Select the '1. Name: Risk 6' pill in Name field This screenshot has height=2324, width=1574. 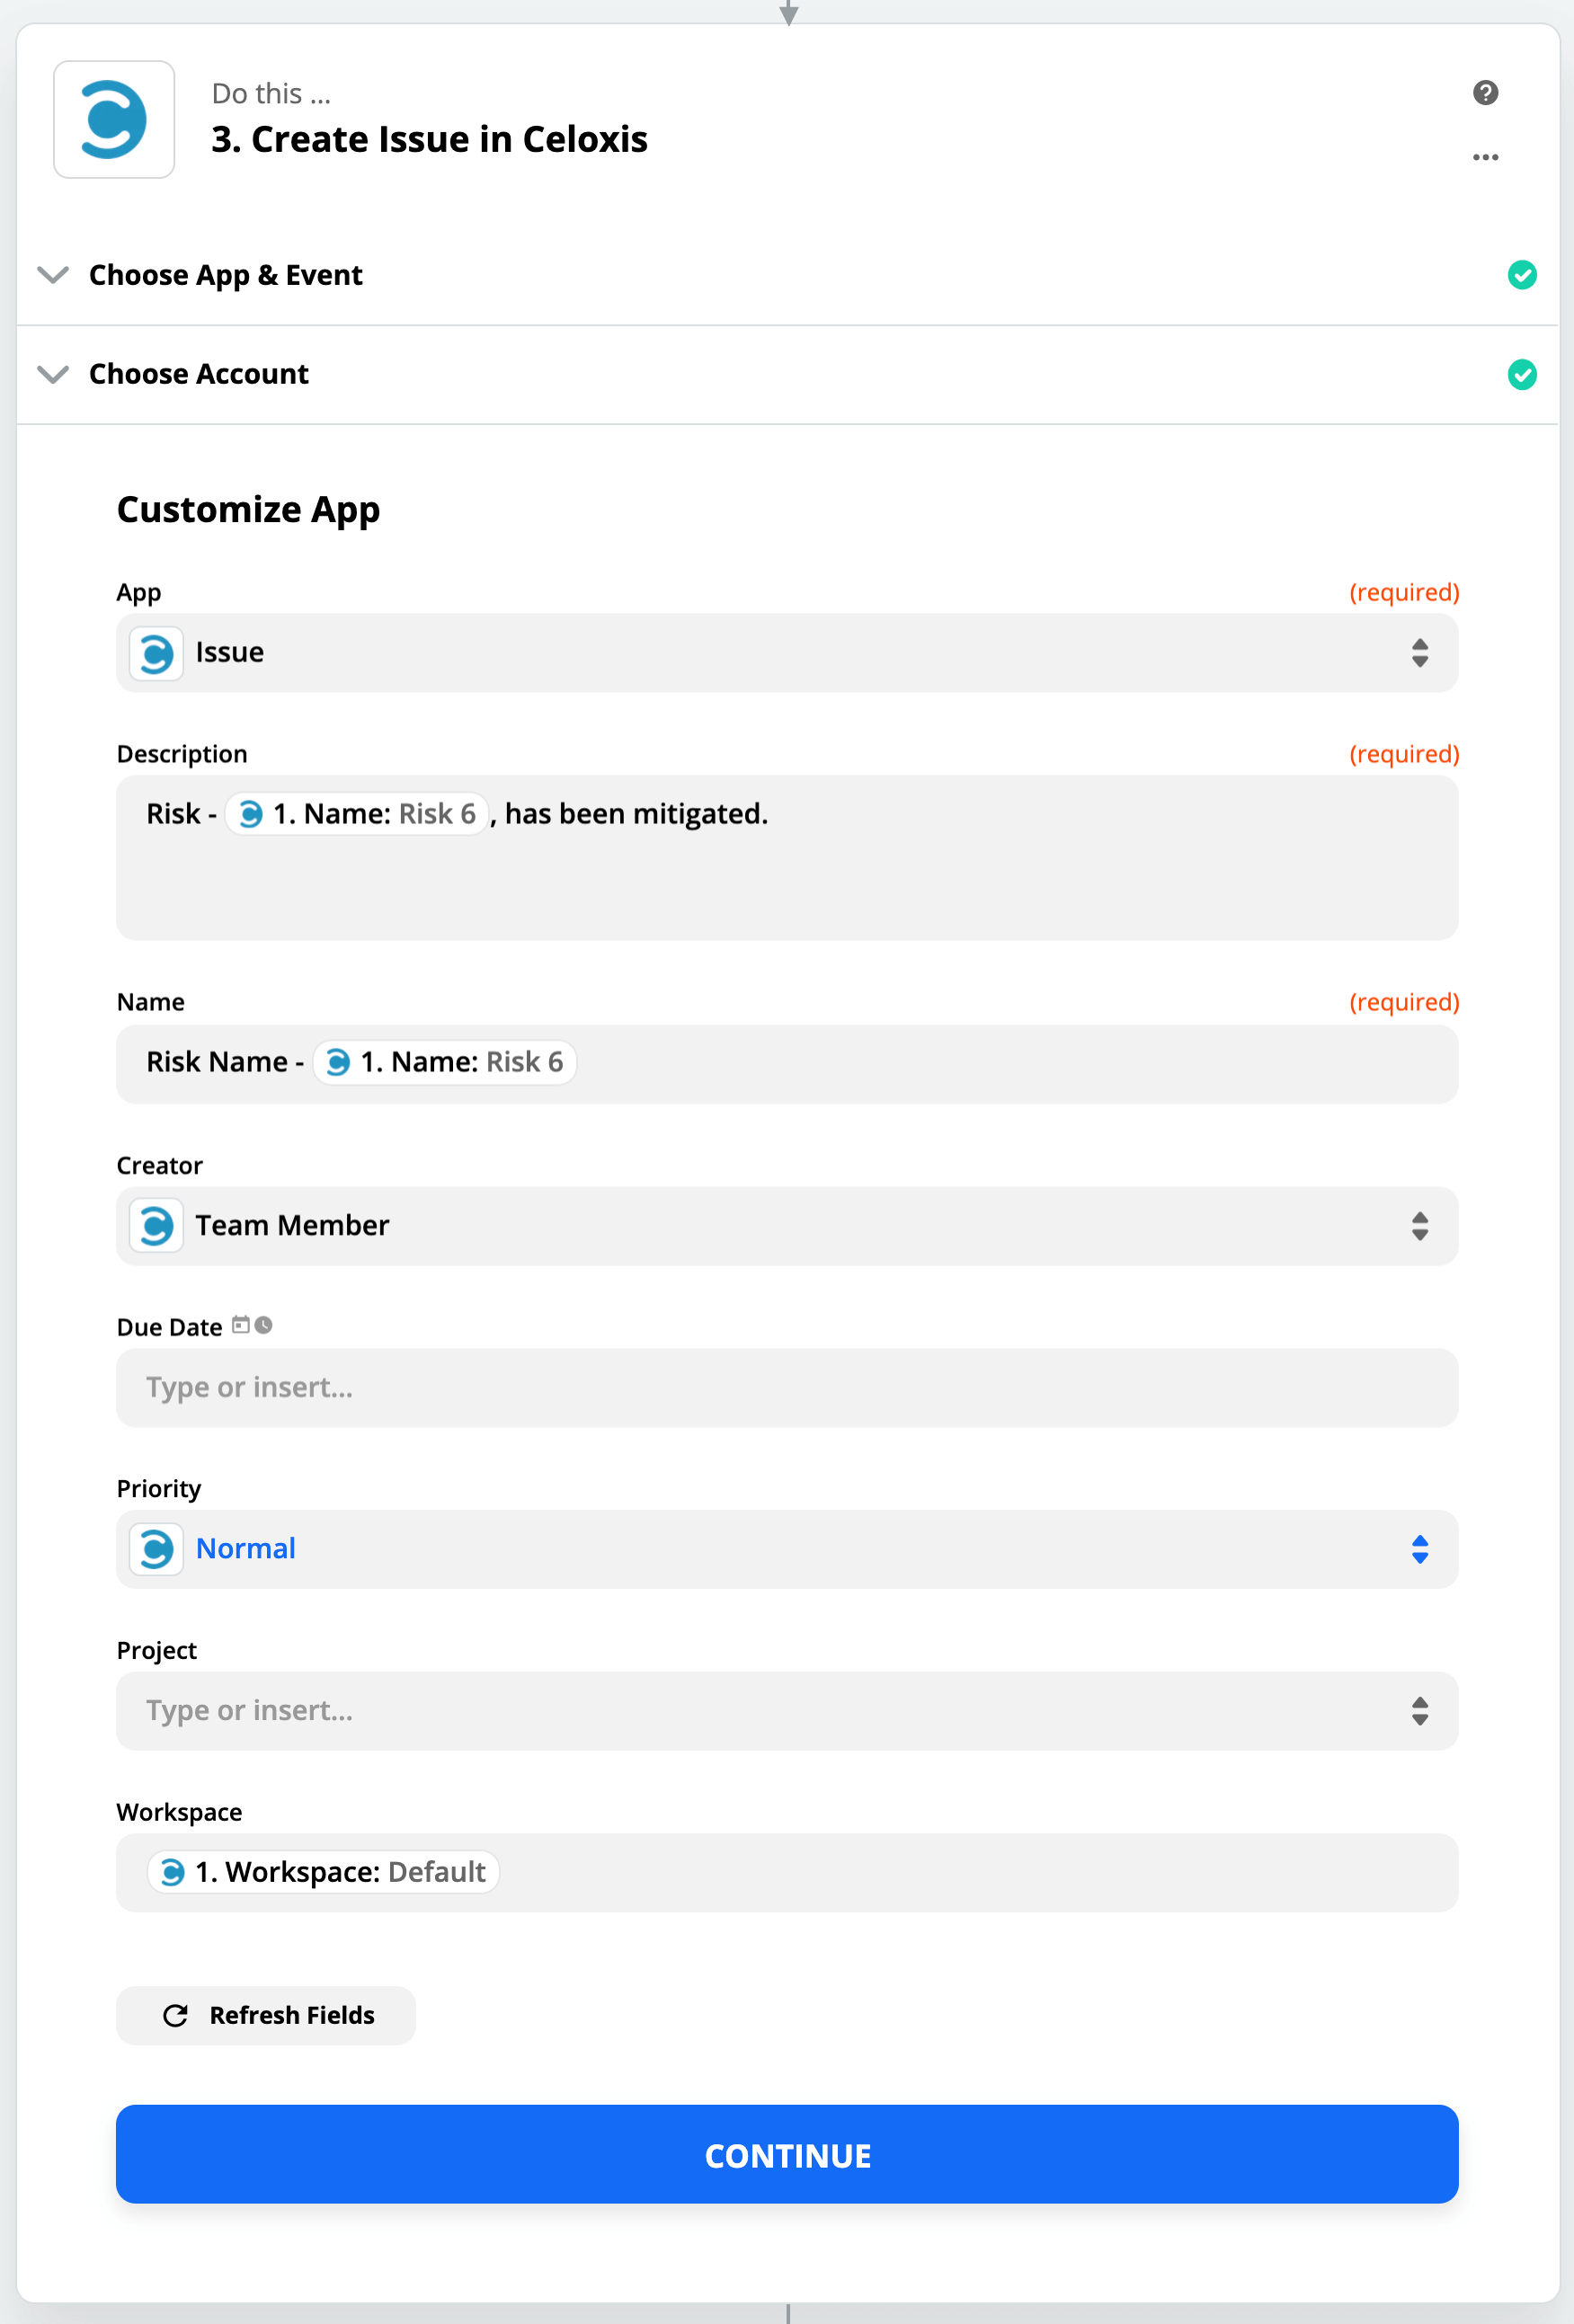[444, 1062]
